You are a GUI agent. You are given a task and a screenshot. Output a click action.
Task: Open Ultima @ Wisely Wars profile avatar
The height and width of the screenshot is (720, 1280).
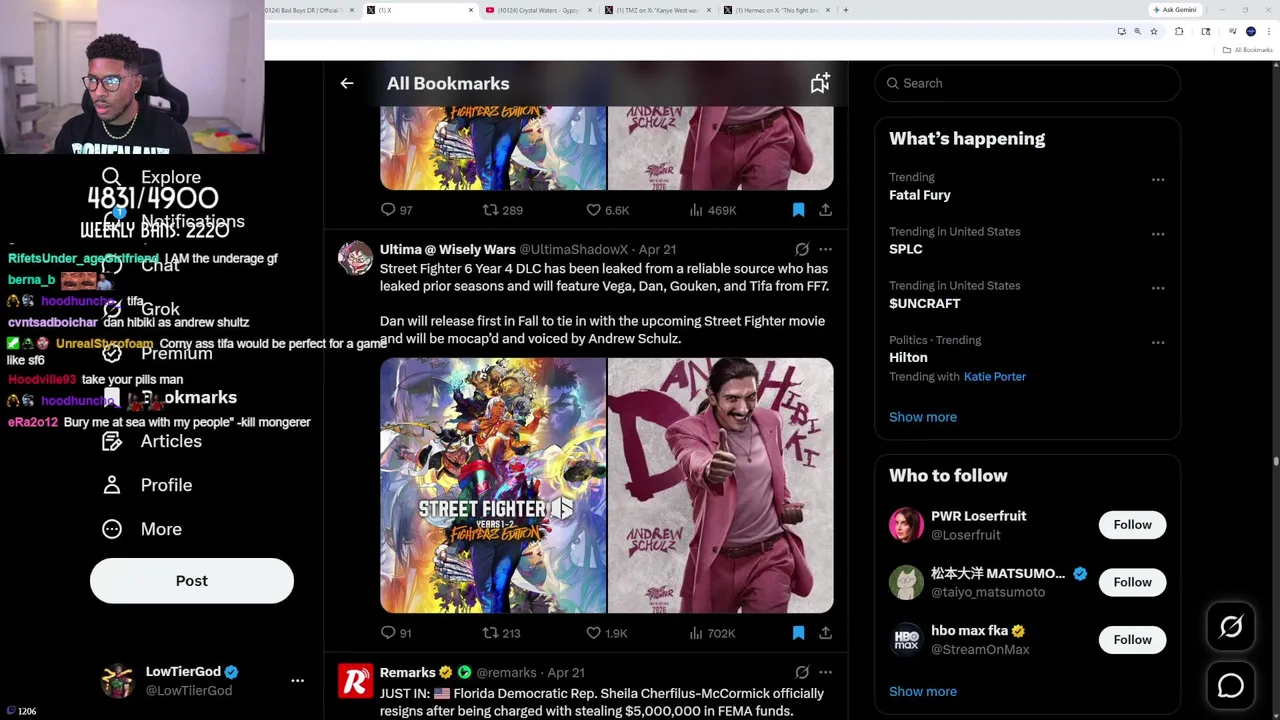point(355,258)
